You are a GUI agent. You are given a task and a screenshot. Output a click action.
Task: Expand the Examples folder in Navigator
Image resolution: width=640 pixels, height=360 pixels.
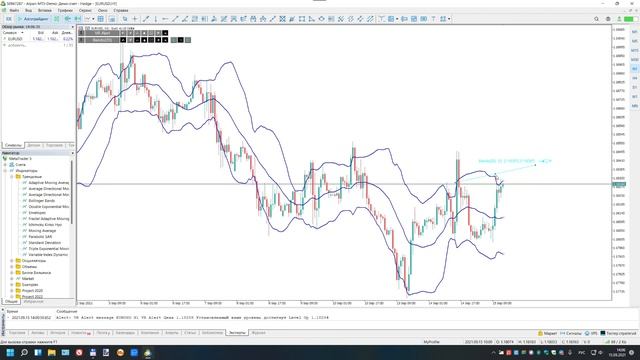[12, 284]
